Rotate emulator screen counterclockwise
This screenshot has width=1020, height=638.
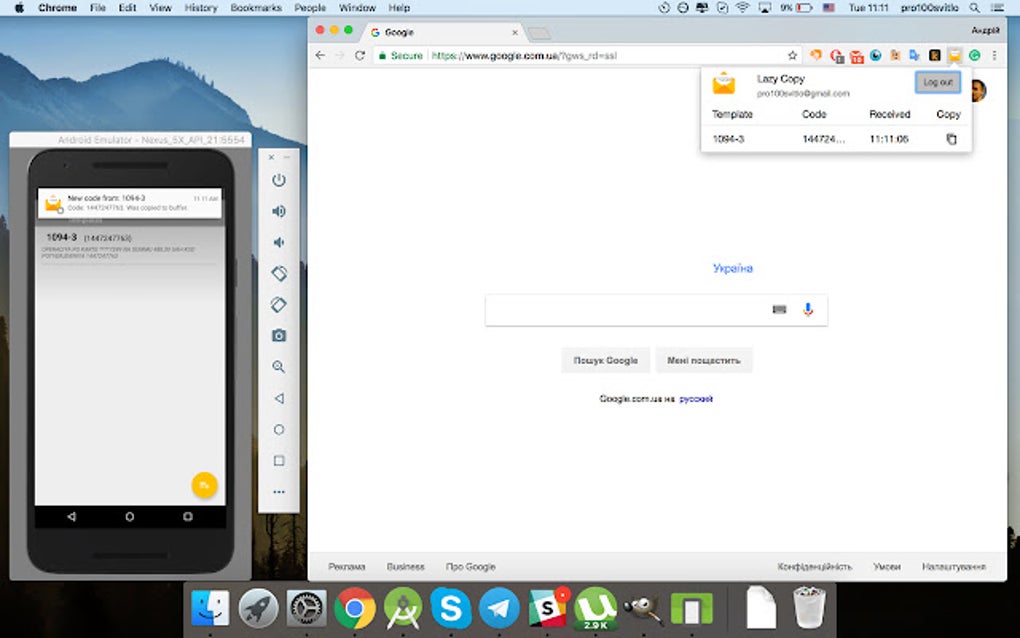coord(279,273)
